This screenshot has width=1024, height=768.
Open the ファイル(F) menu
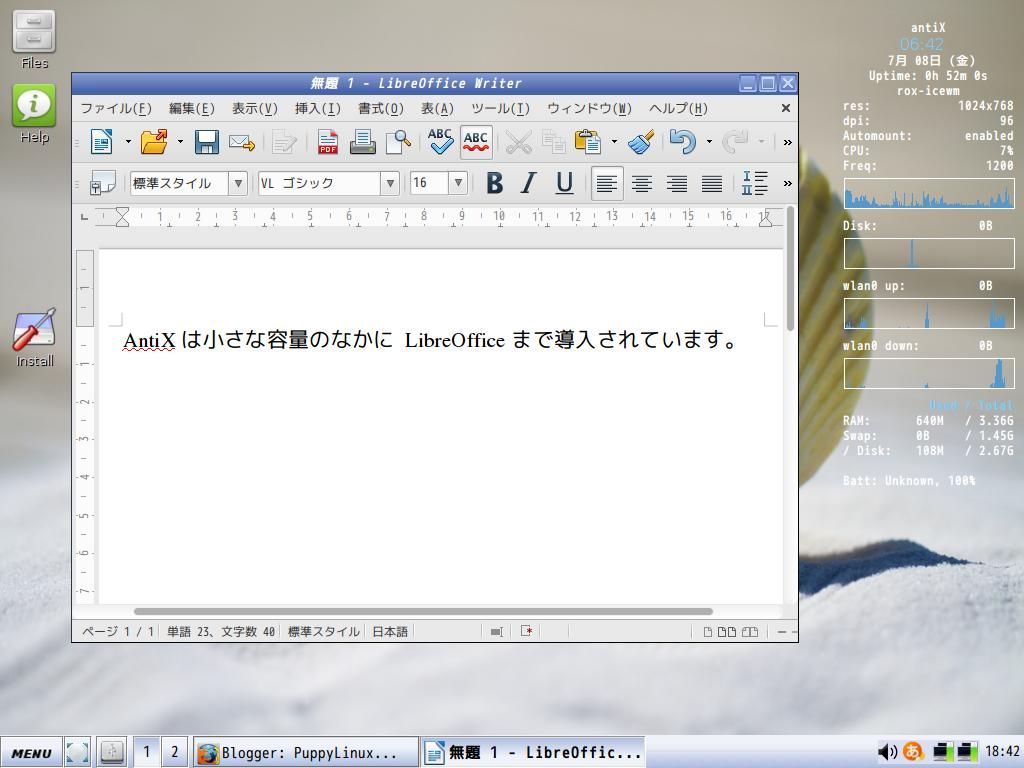tap(116, 108)
